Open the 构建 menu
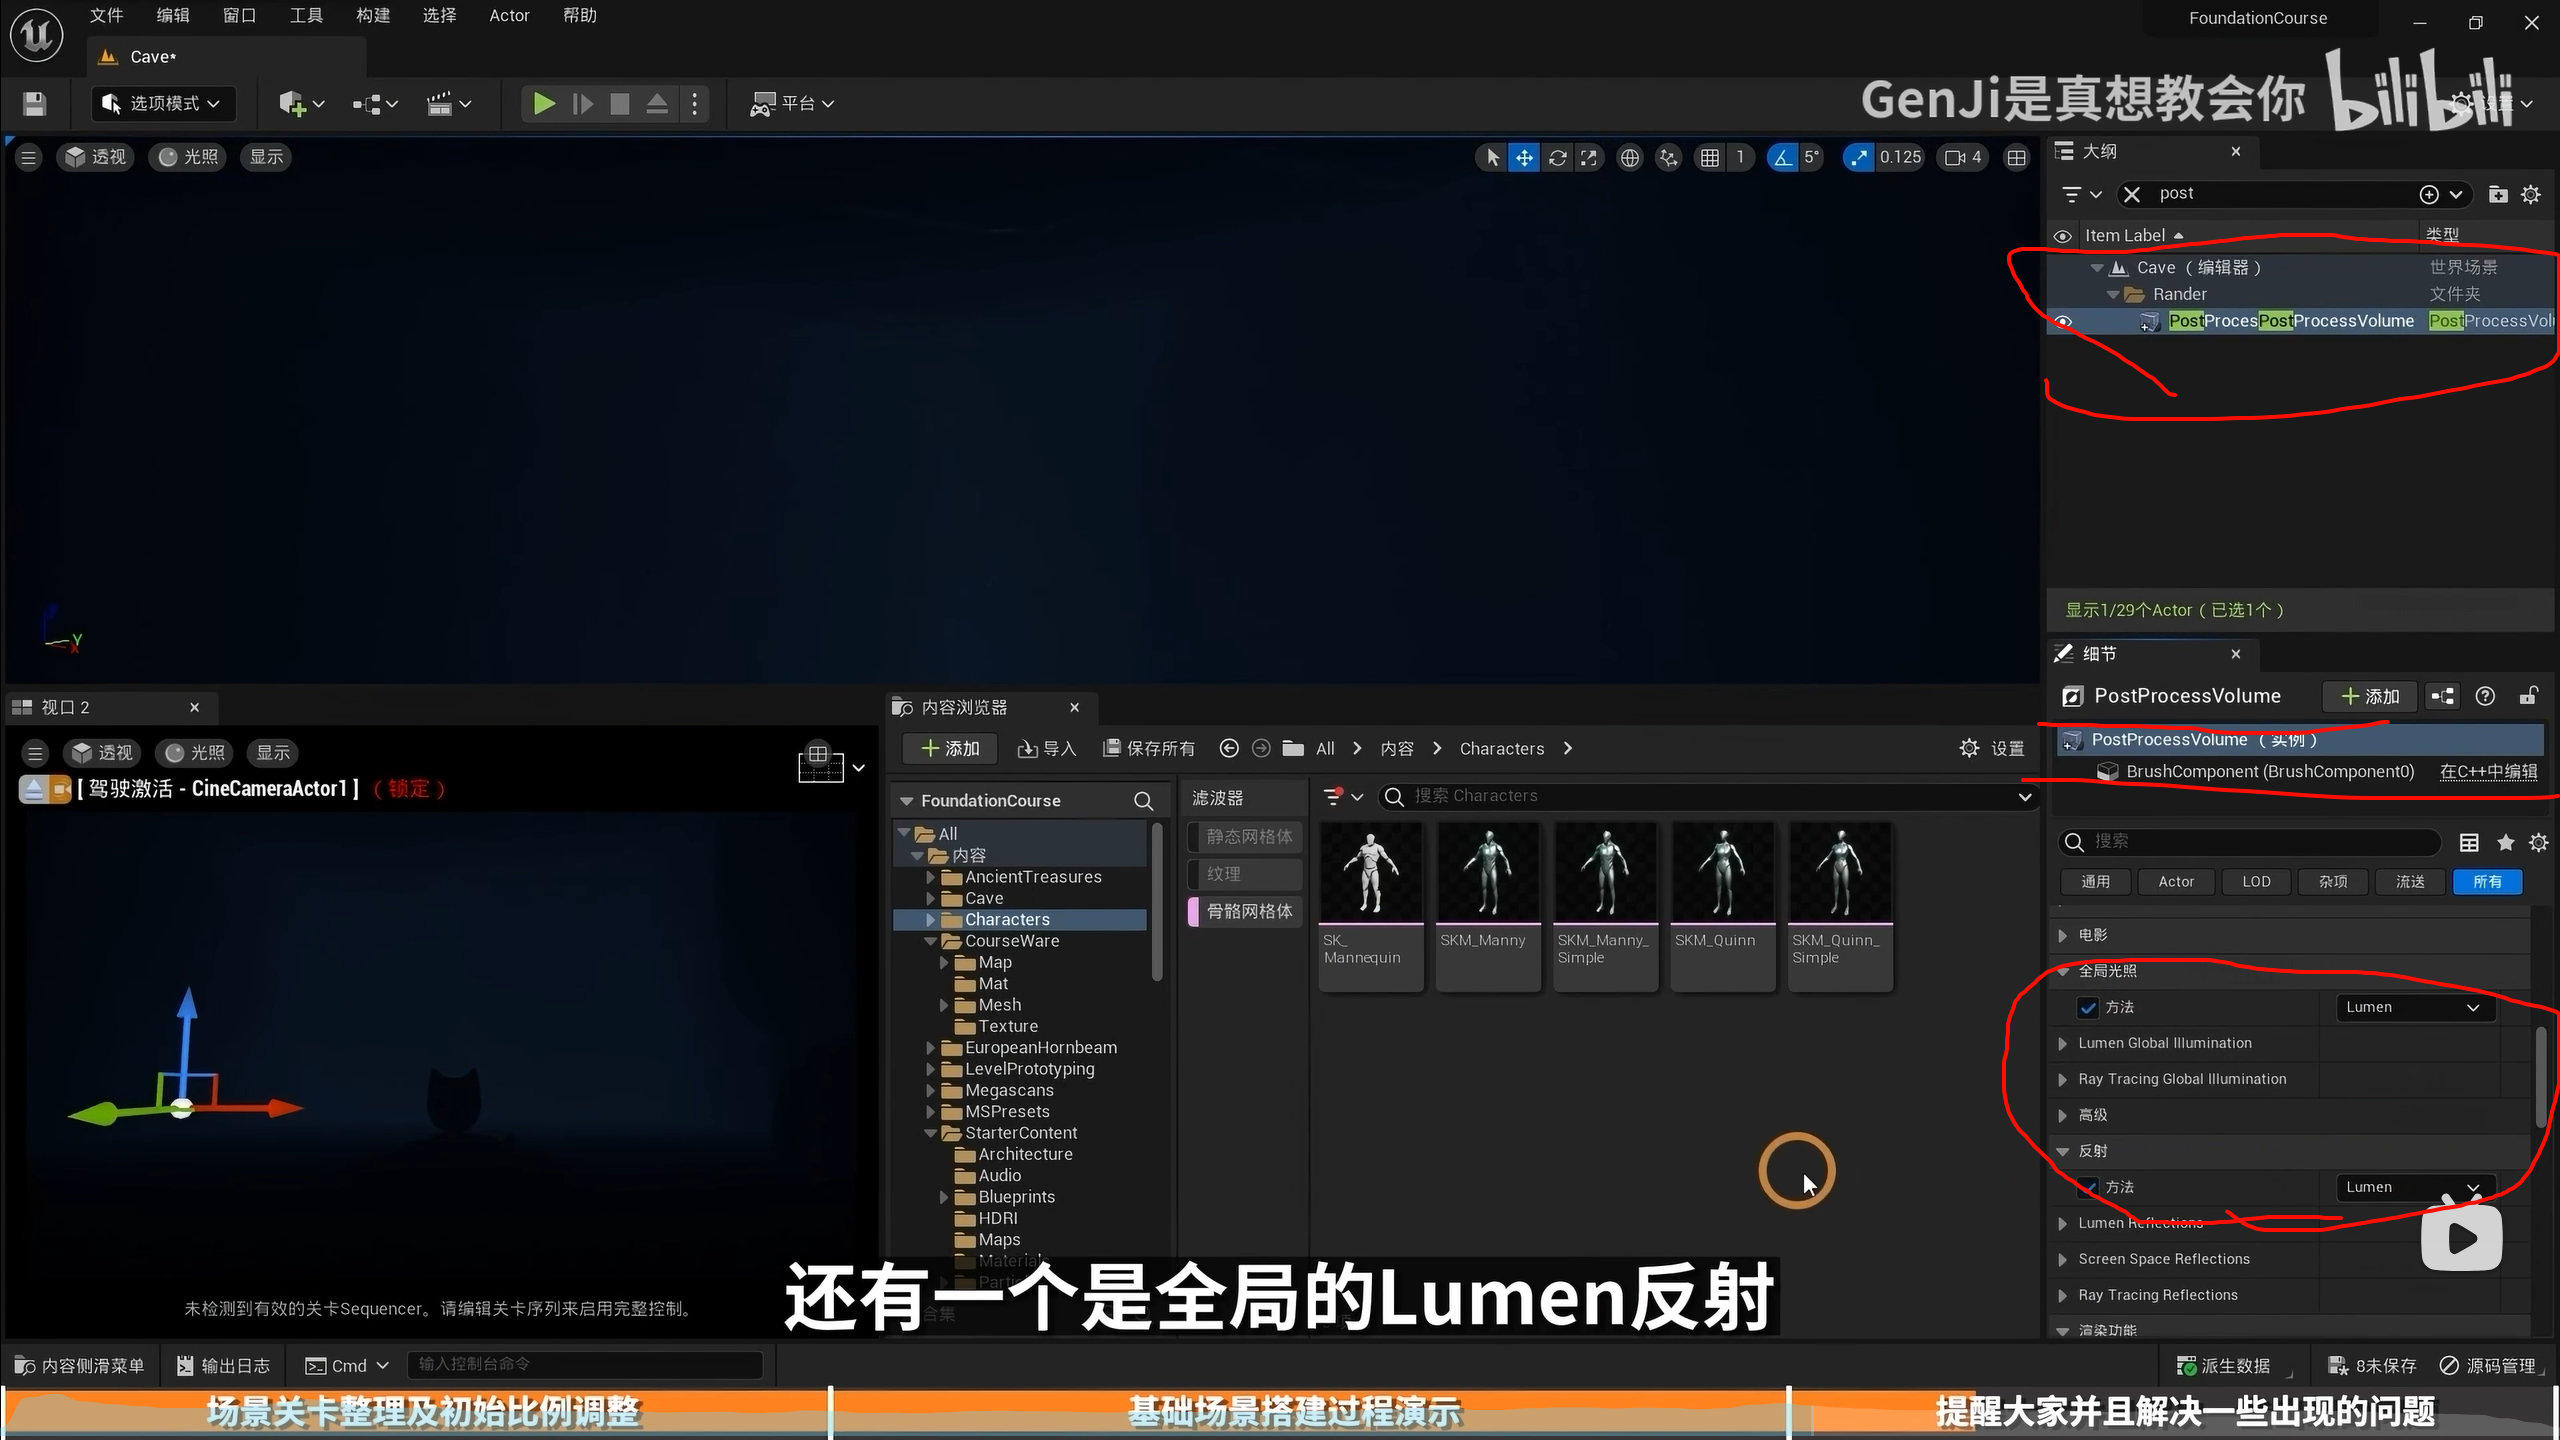This screenshot has height=1440, width=2560. pyautogui.click(x=372, y=15)
